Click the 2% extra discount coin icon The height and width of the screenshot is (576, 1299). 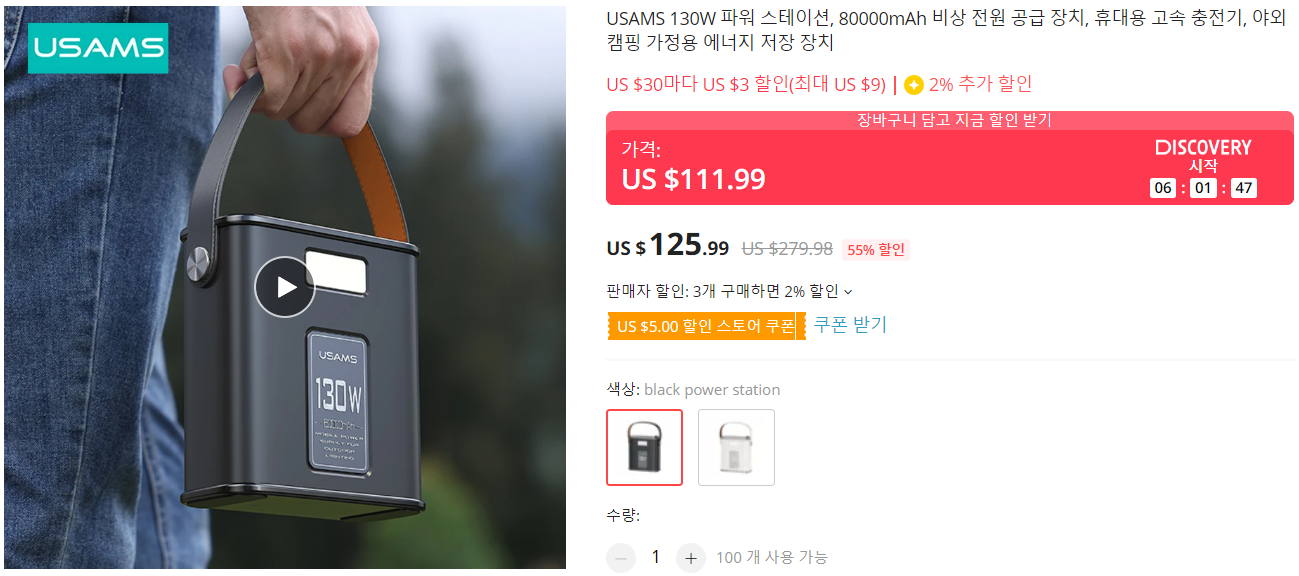(x=914, y=85)
